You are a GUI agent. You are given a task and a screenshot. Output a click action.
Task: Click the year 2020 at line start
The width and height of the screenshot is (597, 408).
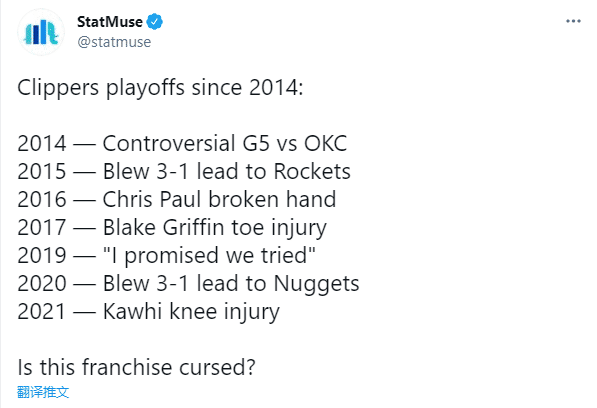[42, 284]
